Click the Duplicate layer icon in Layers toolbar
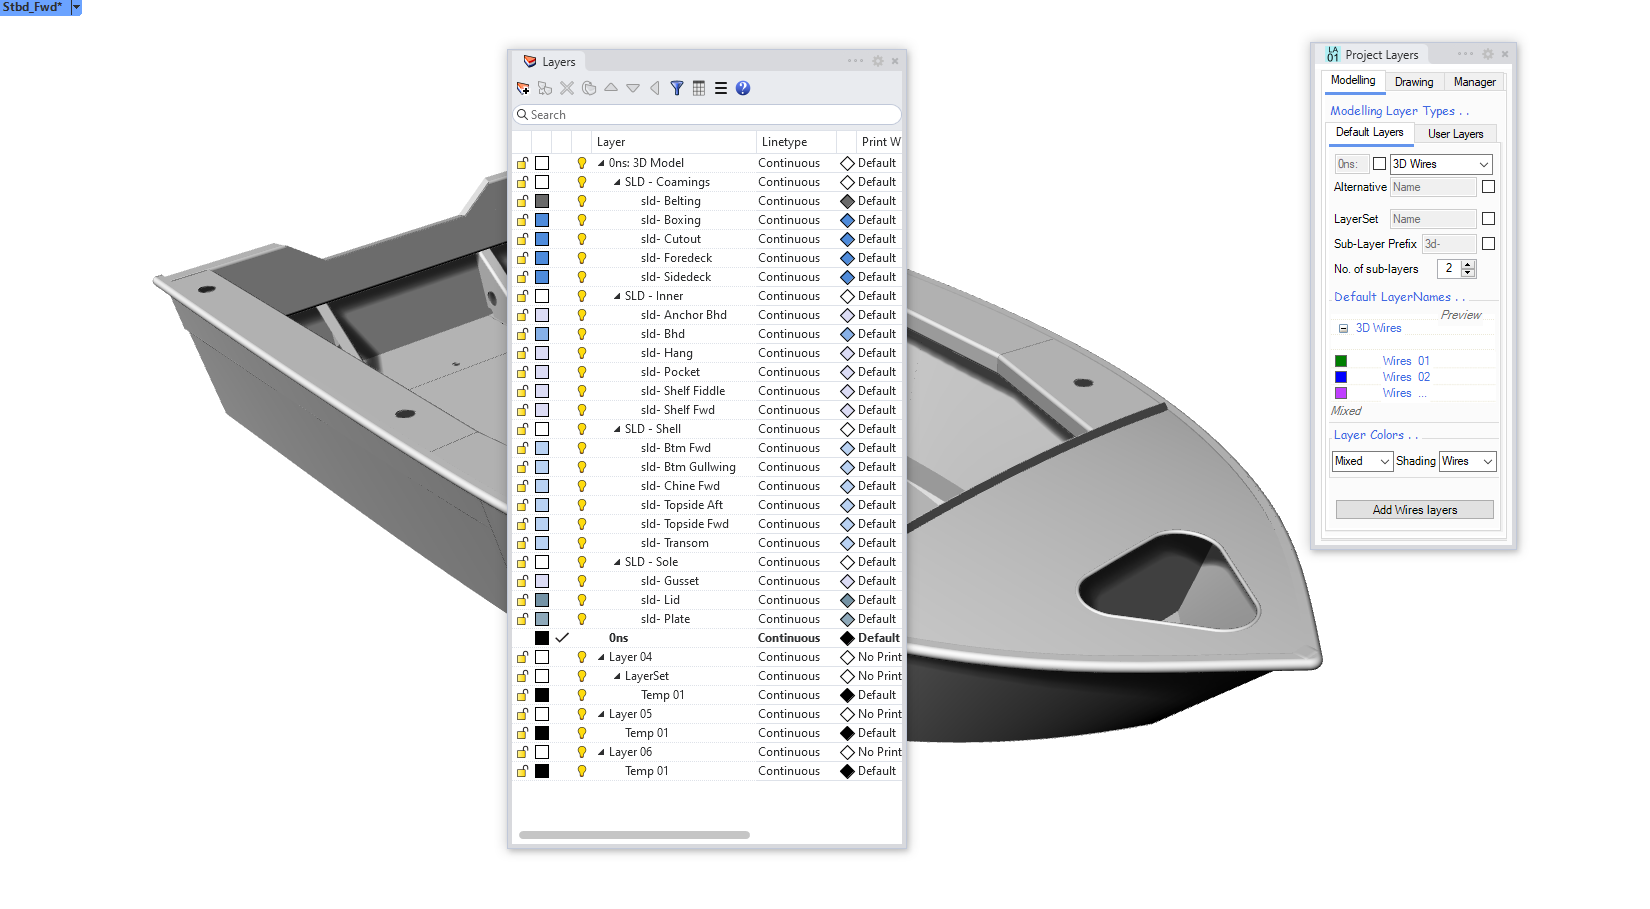The height and width of the screenshot is (909, 1650). [x=589, y=88]
